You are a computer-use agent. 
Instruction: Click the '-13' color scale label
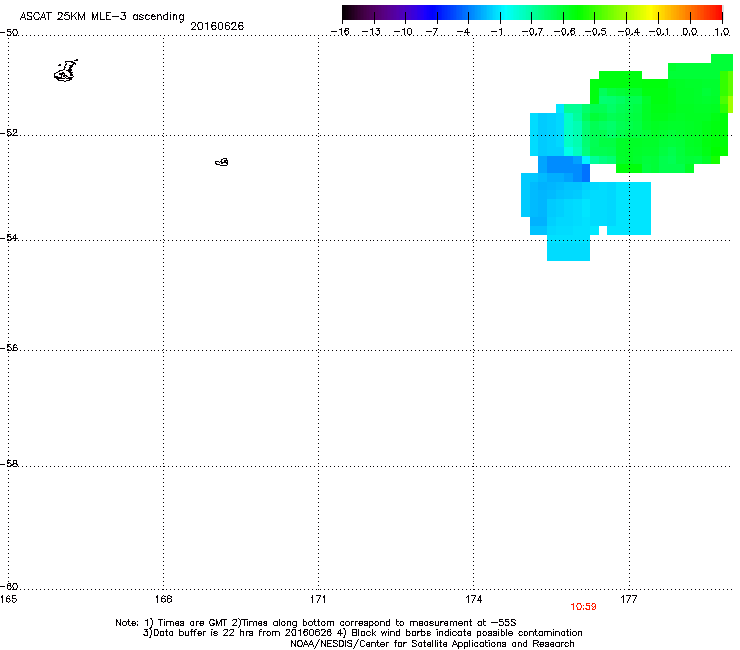pos(371,32)
